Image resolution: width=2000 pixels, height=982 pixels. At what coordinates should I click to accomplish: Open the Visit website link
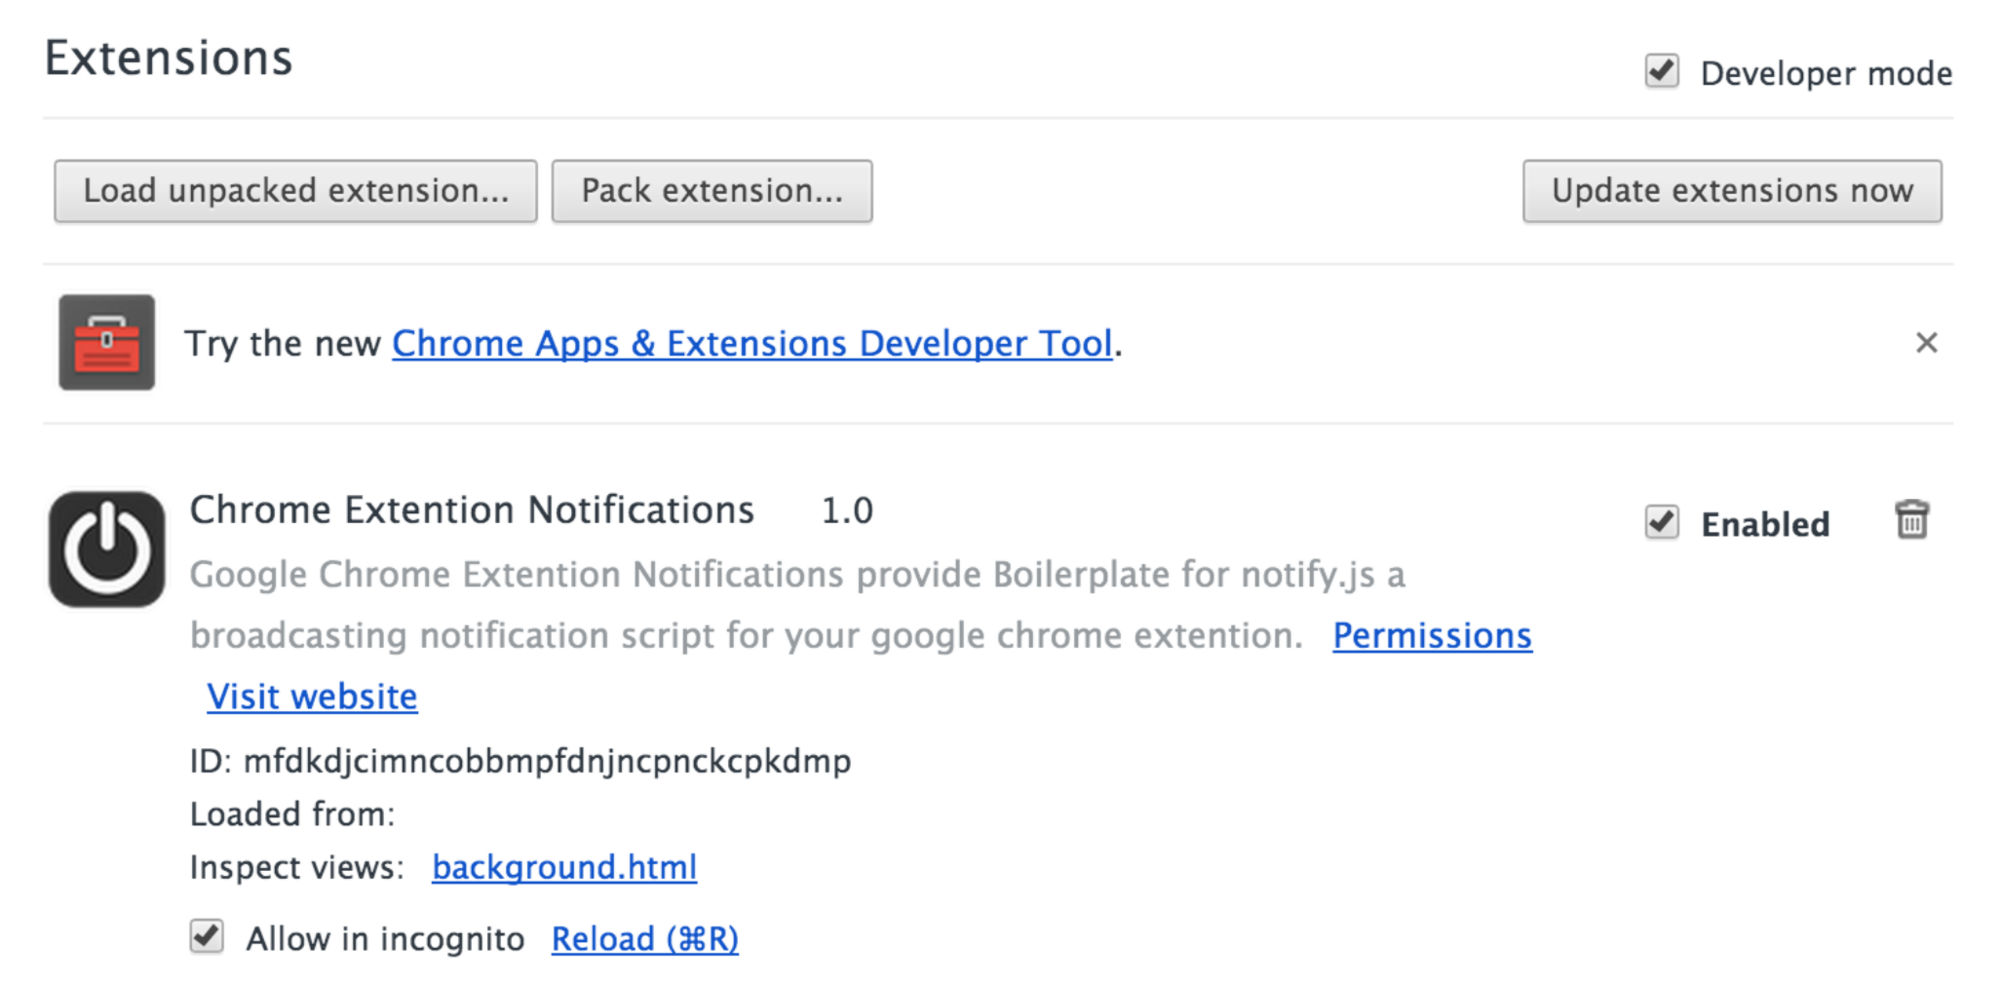pos(312,696)
